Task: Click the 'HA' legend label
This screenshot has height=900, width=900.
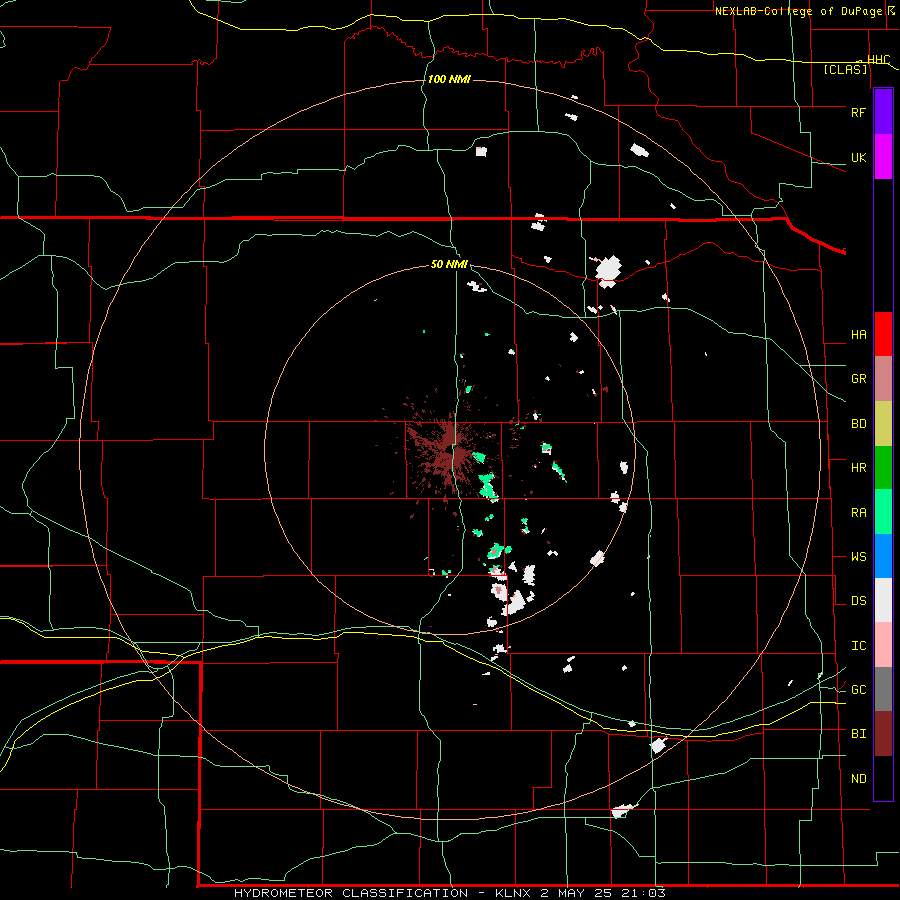Action: (858, 335)
